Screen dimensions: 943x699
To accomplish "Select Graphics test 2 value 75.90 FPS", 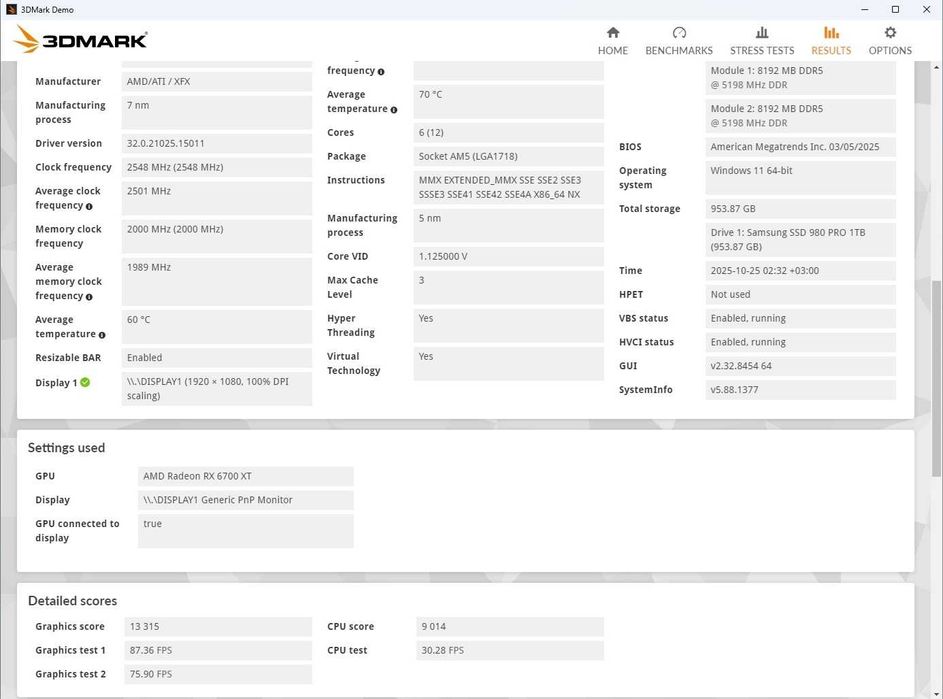I will click(x=218, y=674).
